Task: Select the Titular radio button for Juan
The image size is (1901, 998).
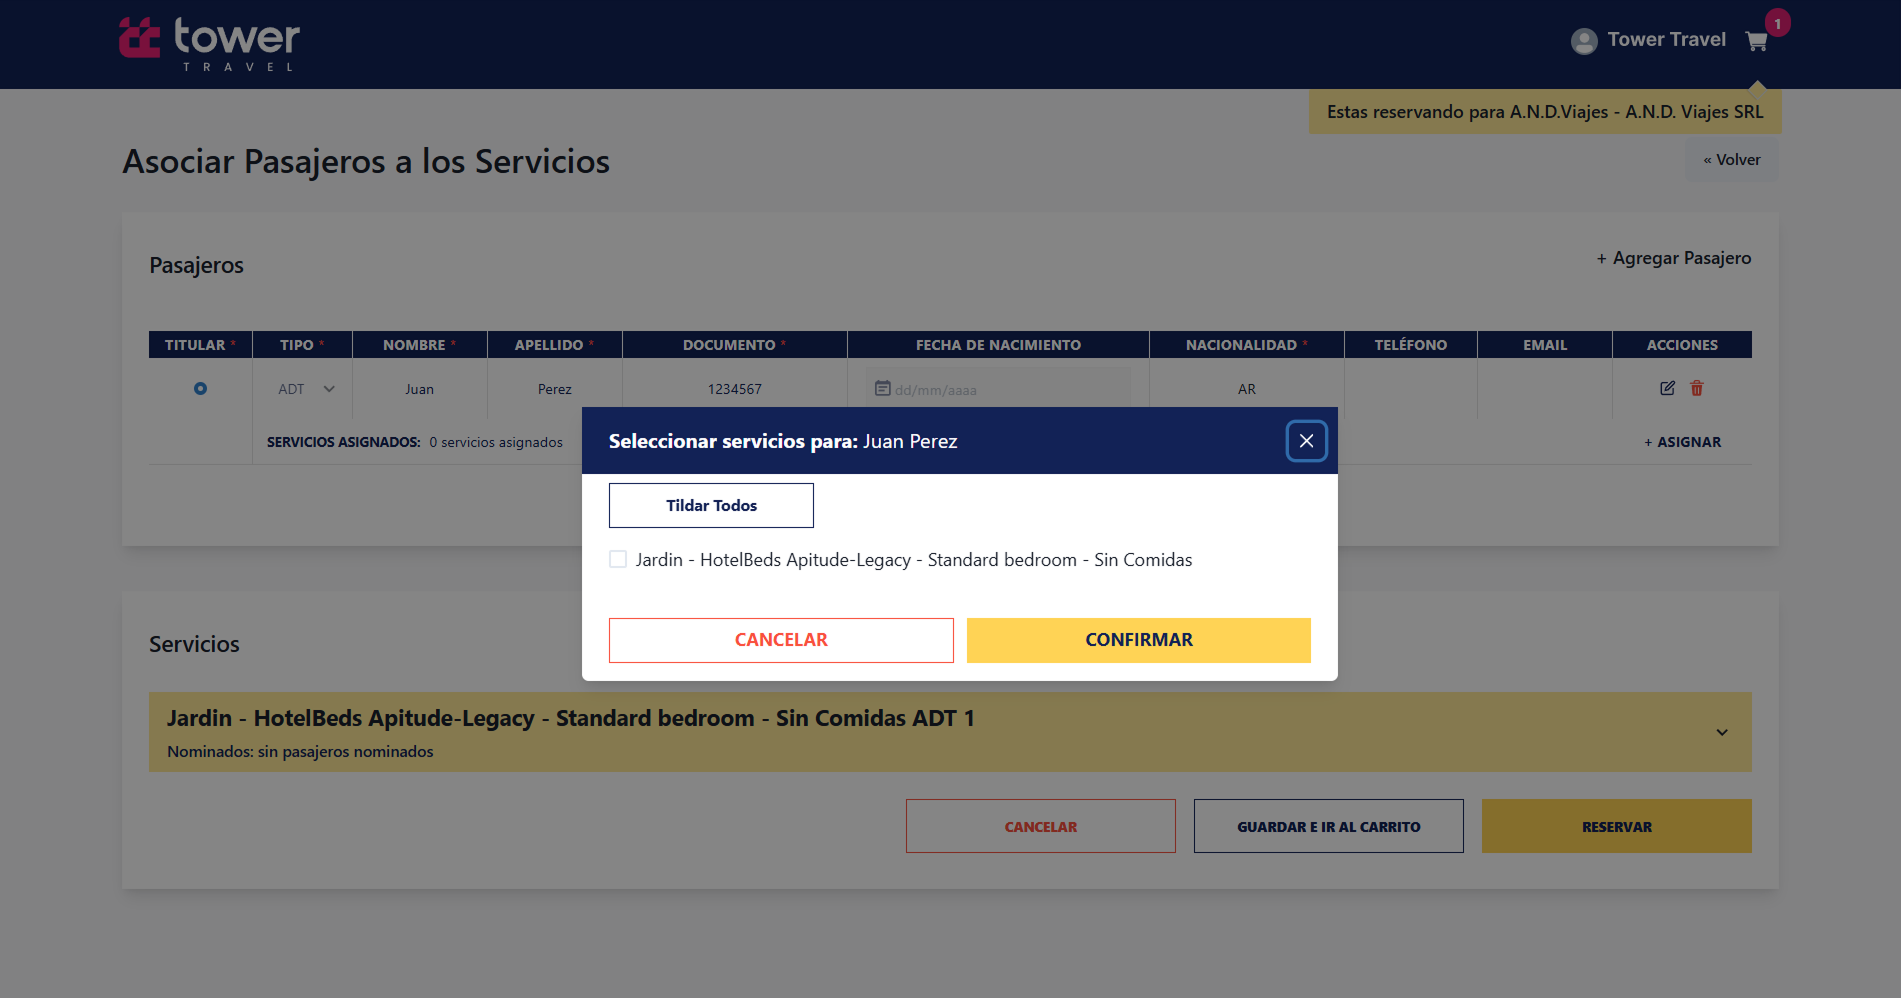Action: coord(200,388)
